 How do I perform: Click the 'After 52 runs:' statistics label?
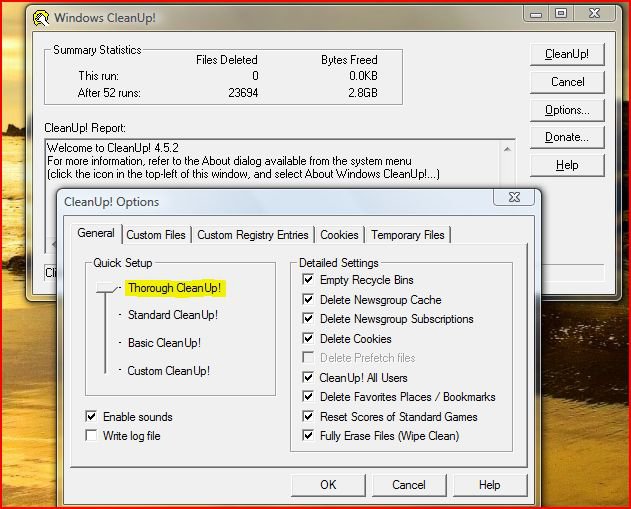point(109,93)
